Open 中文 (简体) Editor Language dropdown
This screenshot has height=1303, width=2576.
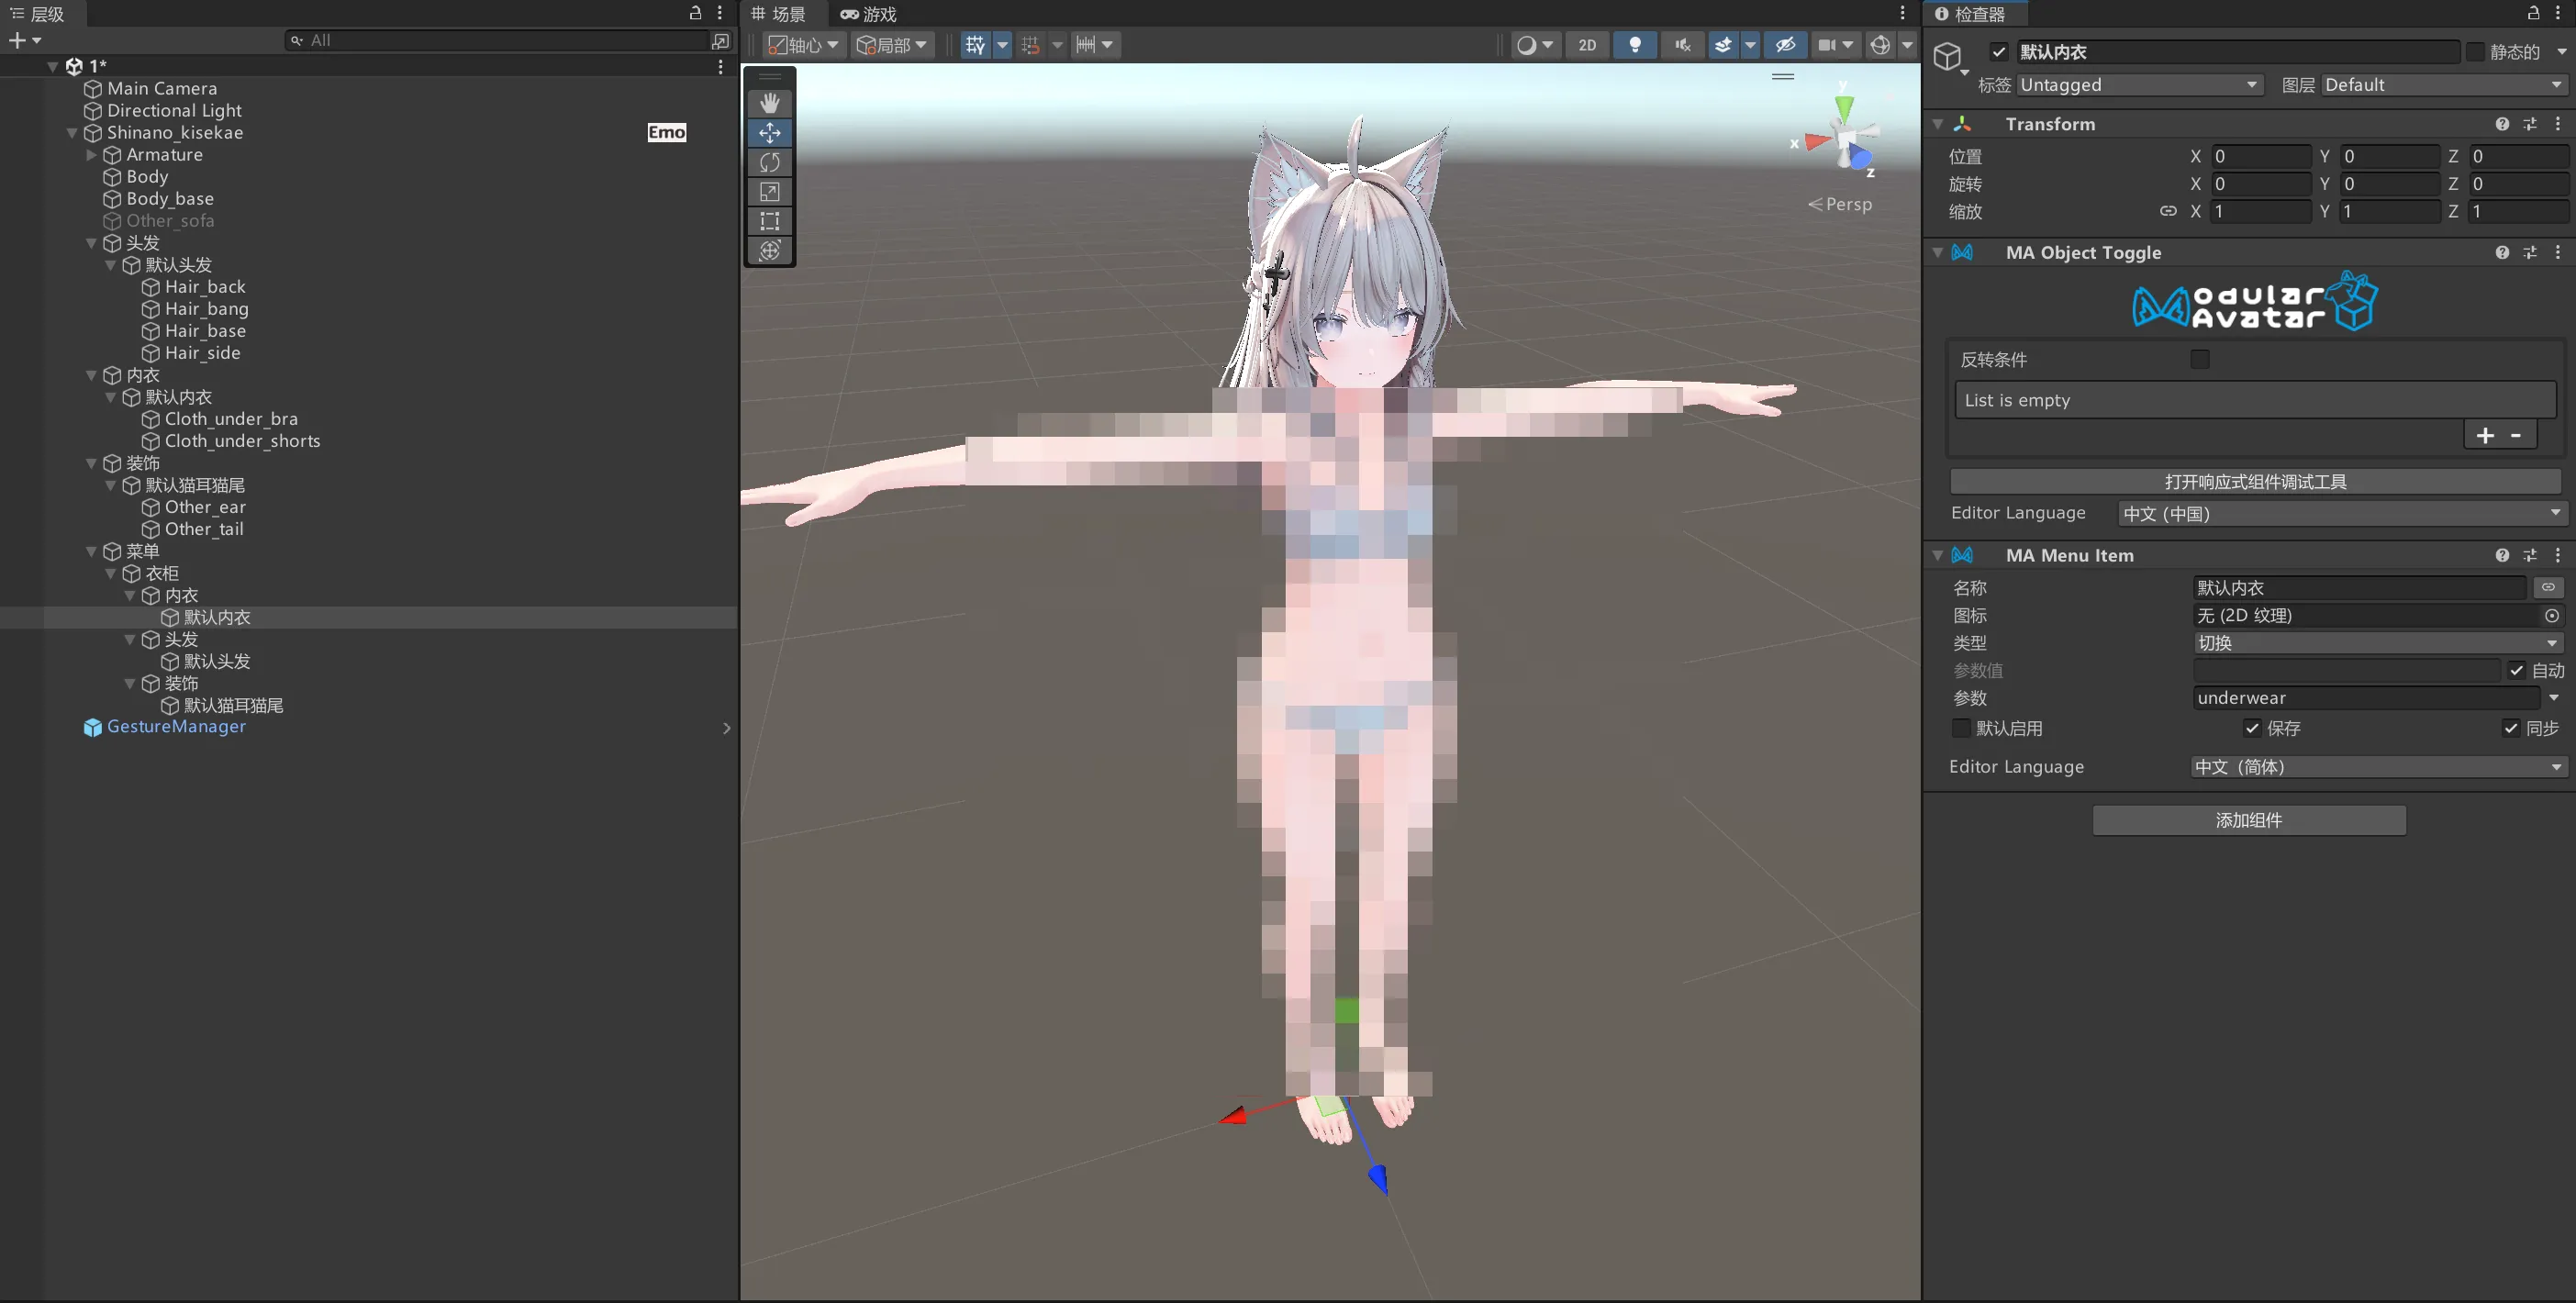point(2378,767)
